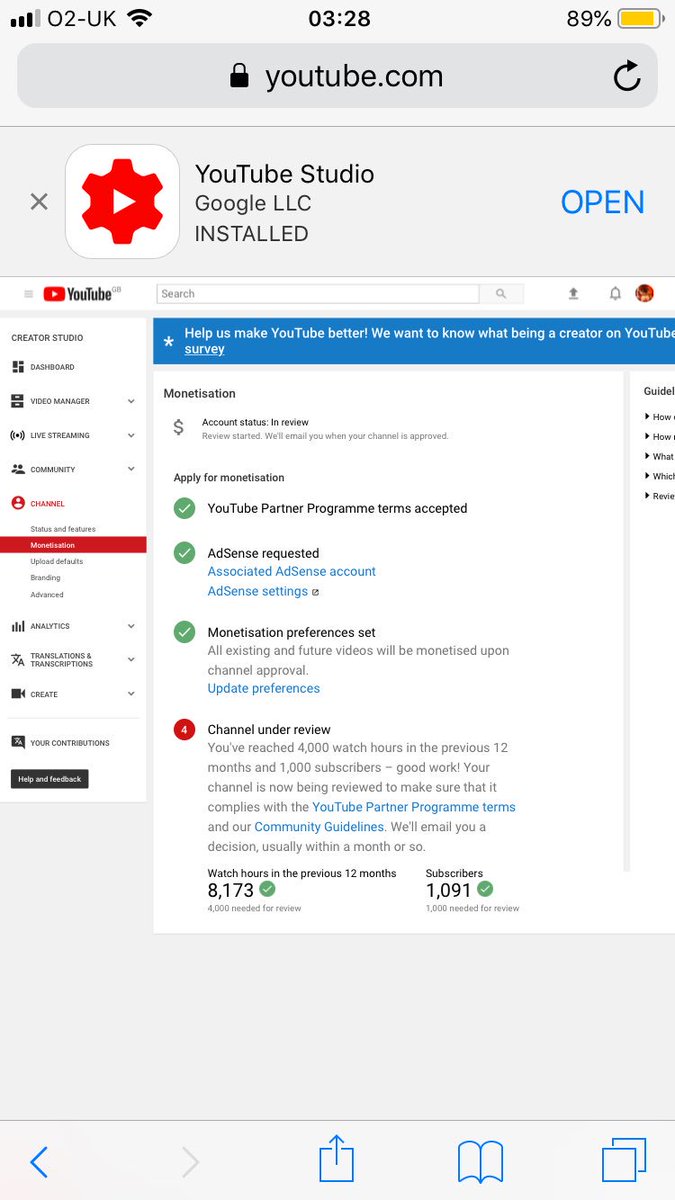Click the red step 4 badge
The image size is (675, 1200).
point(184,729)
